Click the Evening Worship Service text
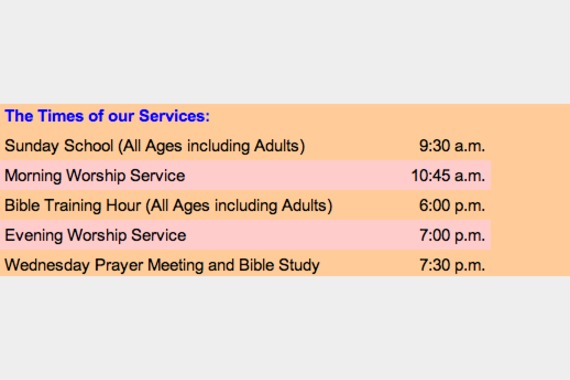Viewport: 570px width, 380px height. pyautogui.click(x=95, y=235)
